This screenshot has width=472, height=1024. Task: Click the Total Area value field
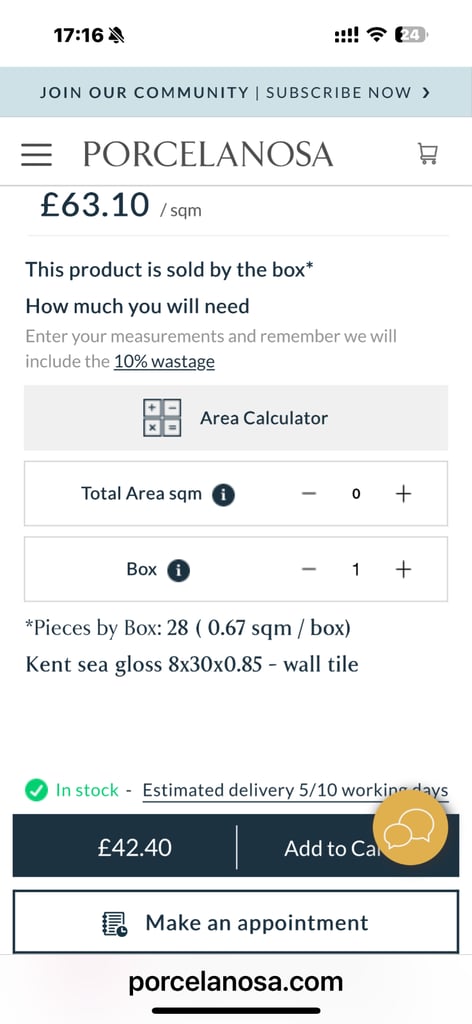click(356, 494)
